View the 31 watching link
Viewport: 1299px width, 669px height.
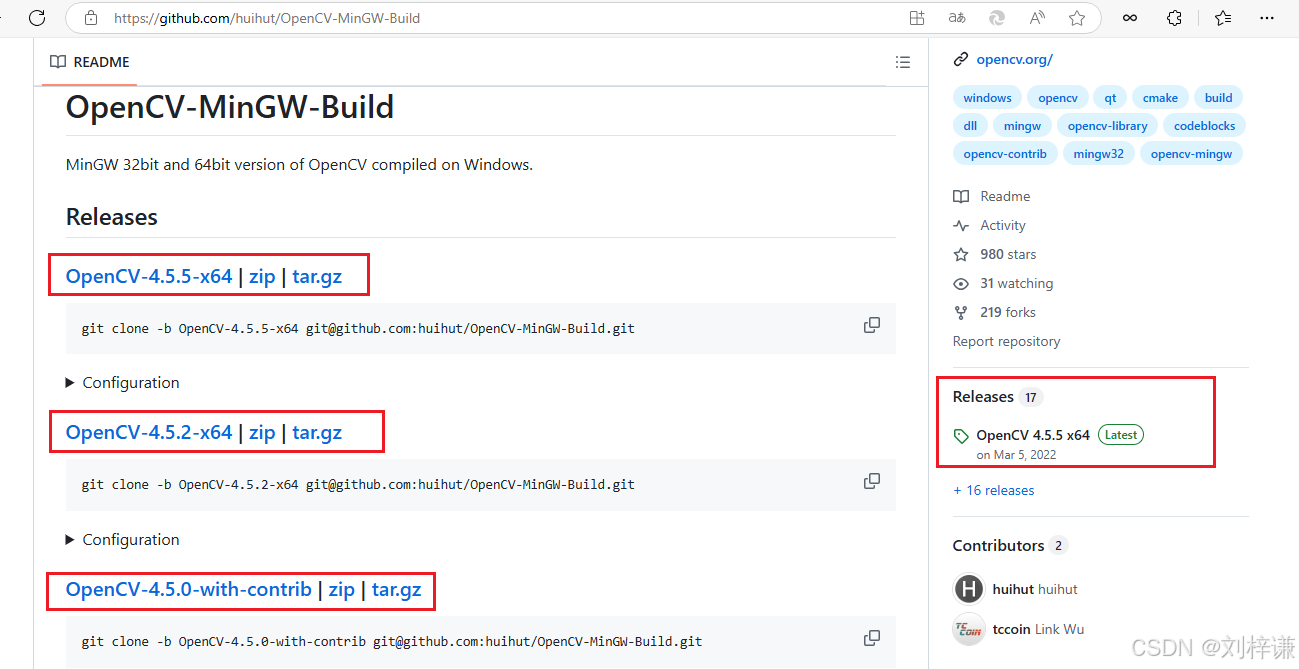tap(1003, 283)
